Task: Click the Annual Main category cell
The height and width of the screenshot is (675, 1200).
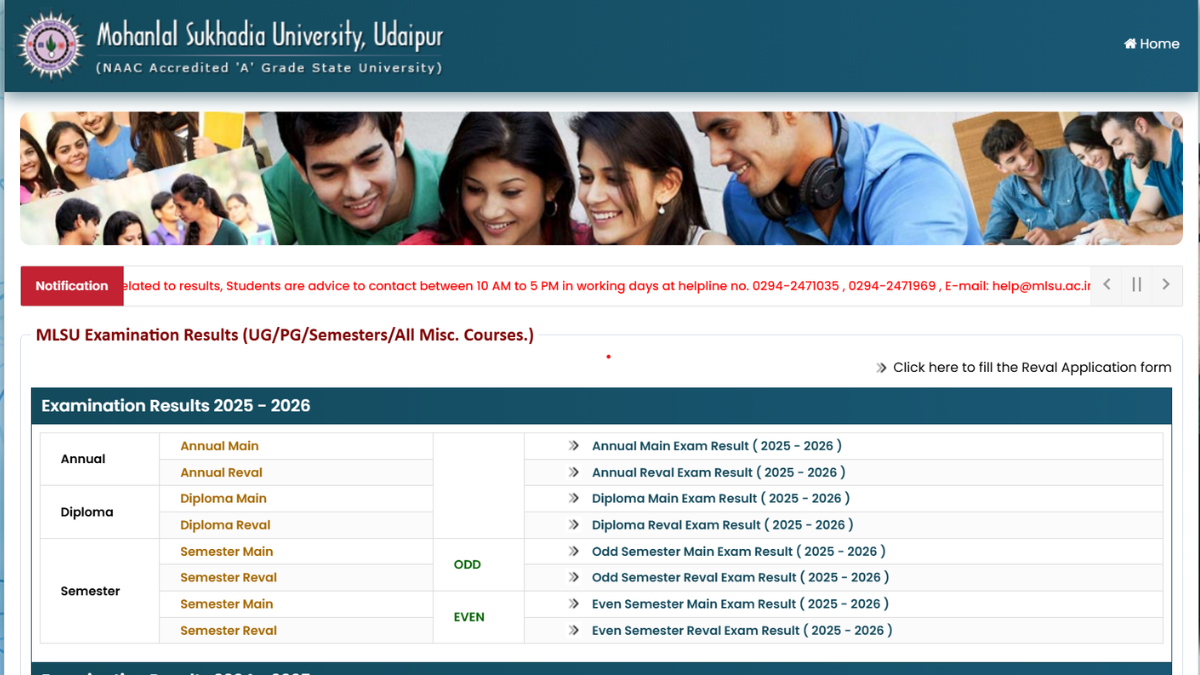Action: (x=296, y=446)
